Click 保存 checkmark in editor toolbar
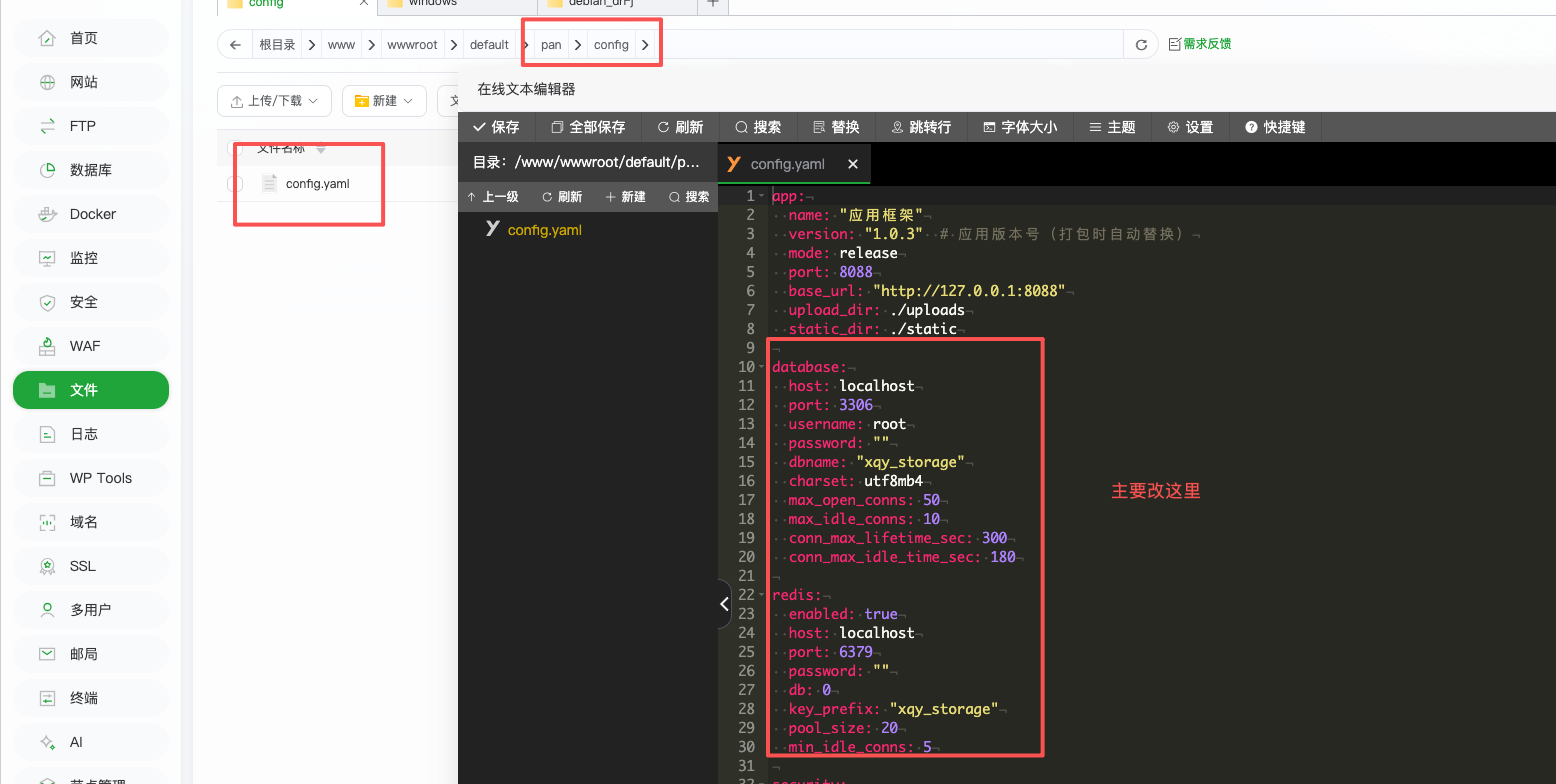This screenshot has height=784, width=1556. pos(496,127)
